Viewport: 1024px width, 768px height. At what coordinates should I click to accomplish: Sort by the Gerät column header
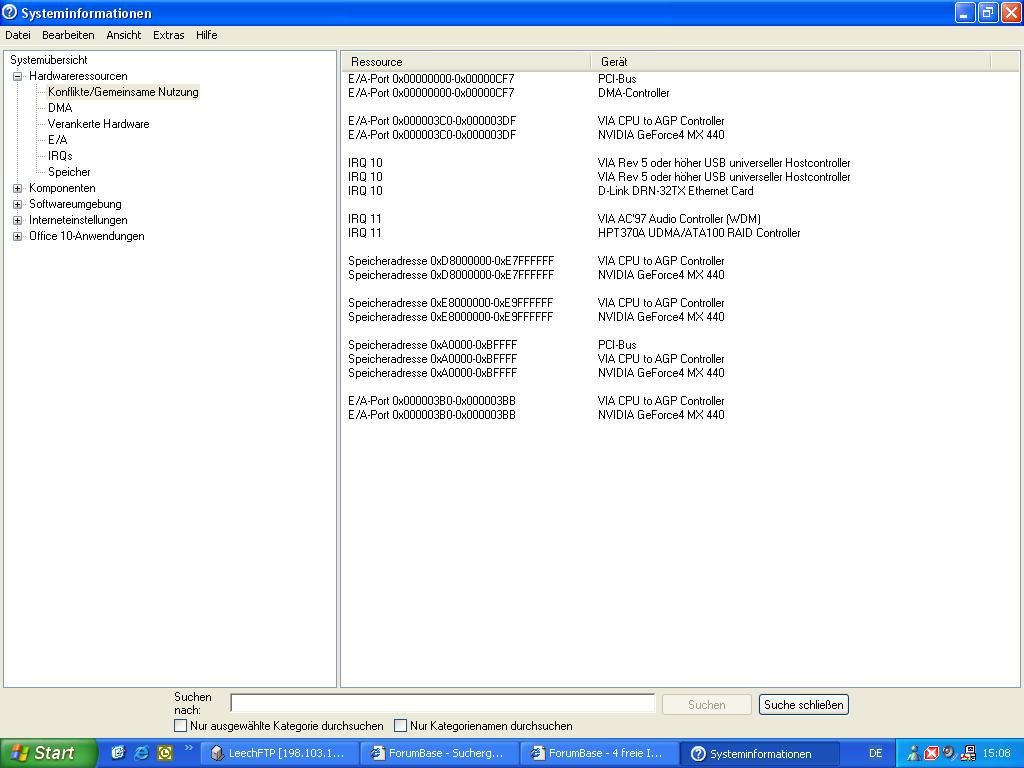point(790,62)
